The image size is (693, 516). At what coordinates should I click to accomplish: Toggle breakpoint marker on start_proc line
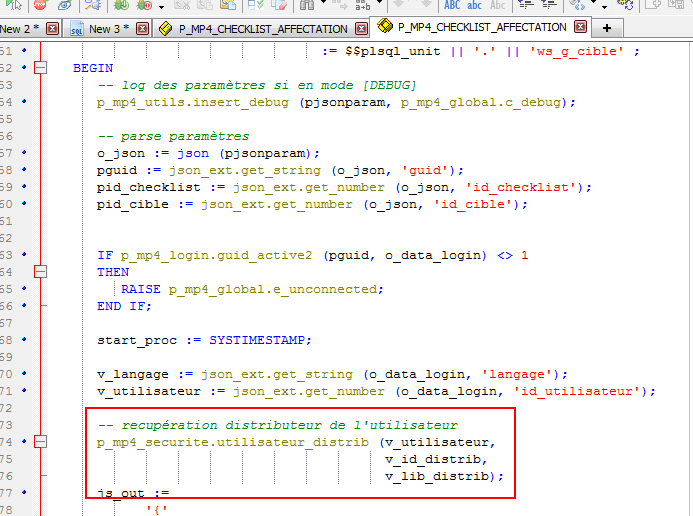click(23, 340)
